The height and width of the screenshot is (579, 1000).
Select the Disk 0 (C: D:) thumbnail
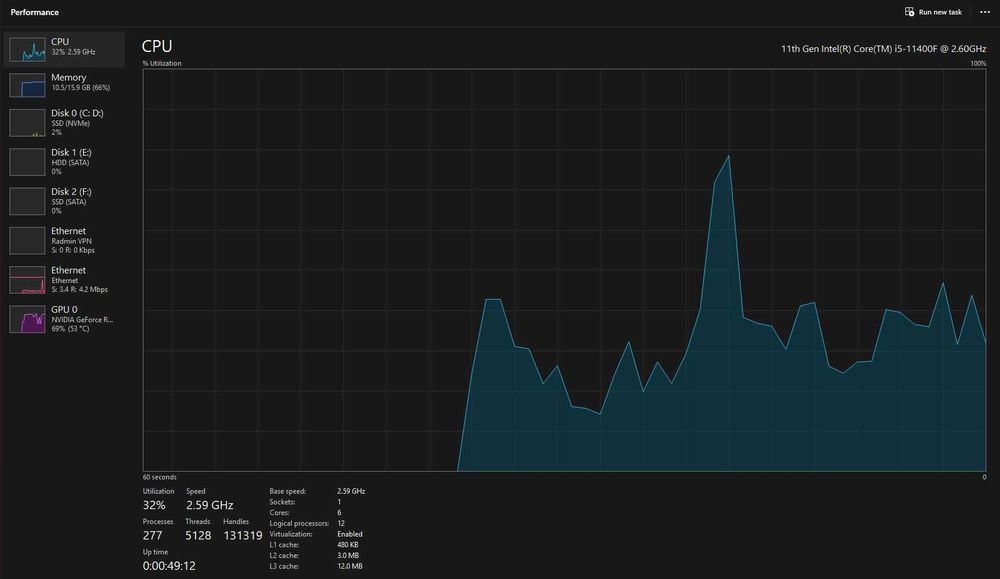tap(27, 122)
